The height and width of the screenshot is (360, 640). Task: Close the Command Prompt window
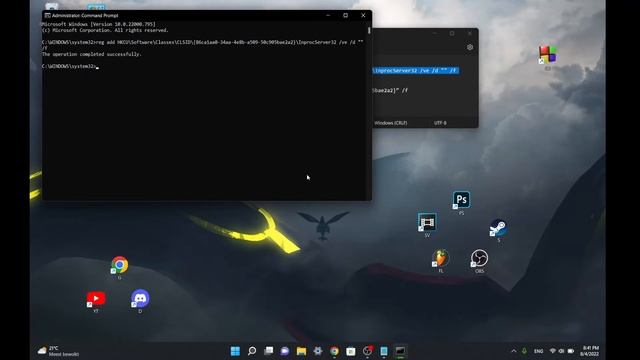[363, 16]
